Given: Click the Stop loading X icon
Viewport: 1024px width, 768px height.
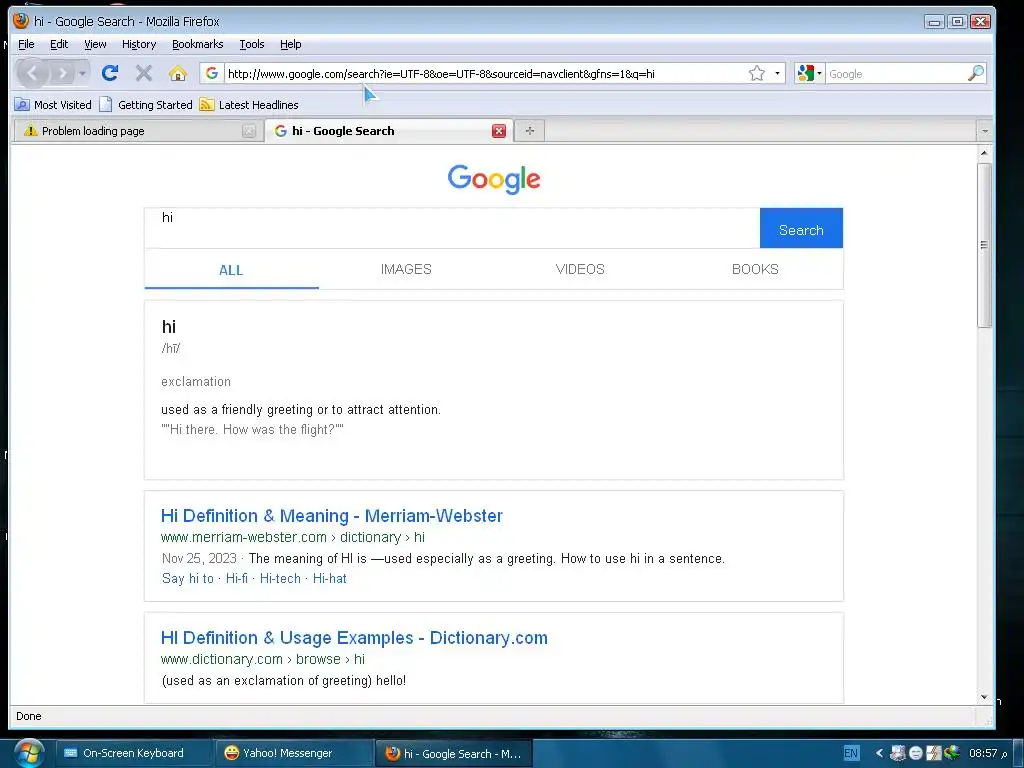Looking at the screenshot, I should 144,73.
